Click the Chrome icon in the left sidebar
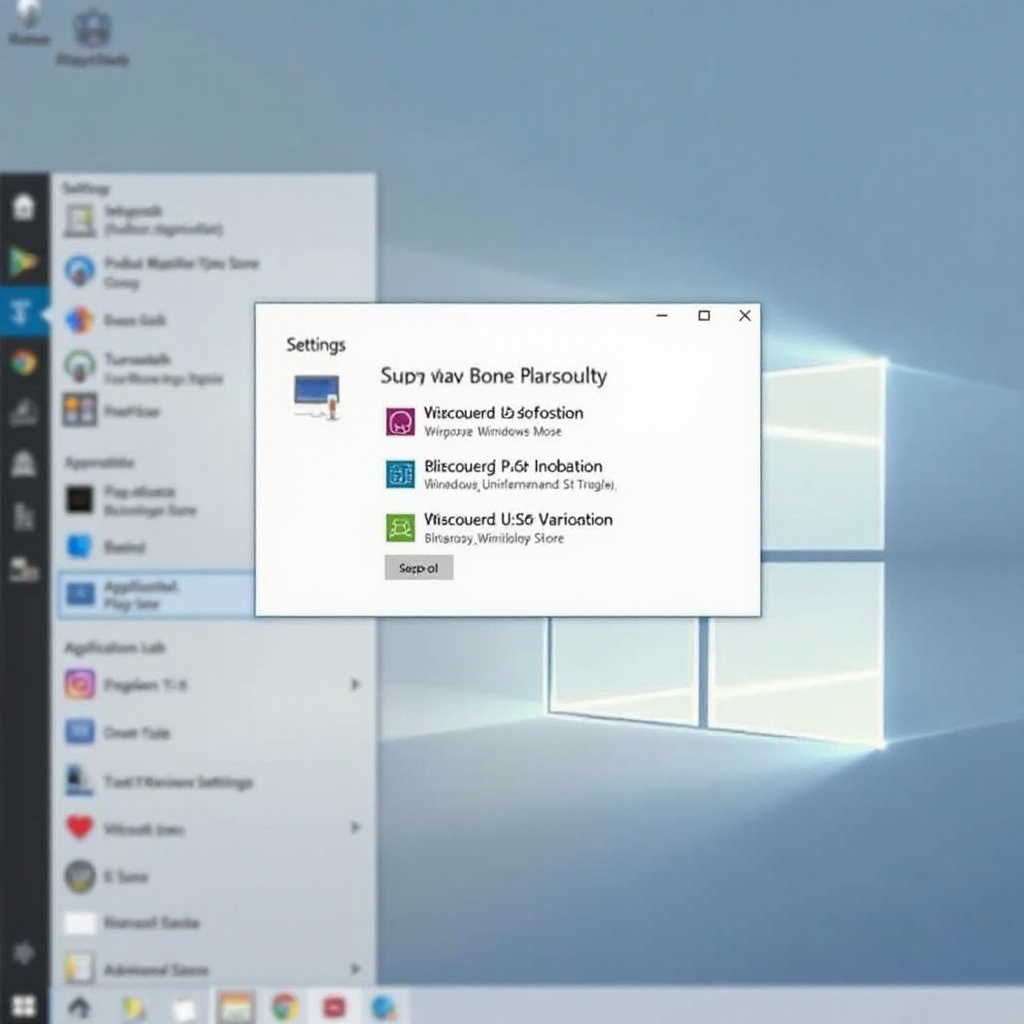The image size is (1024, 1024). click(x=23, y=362)
